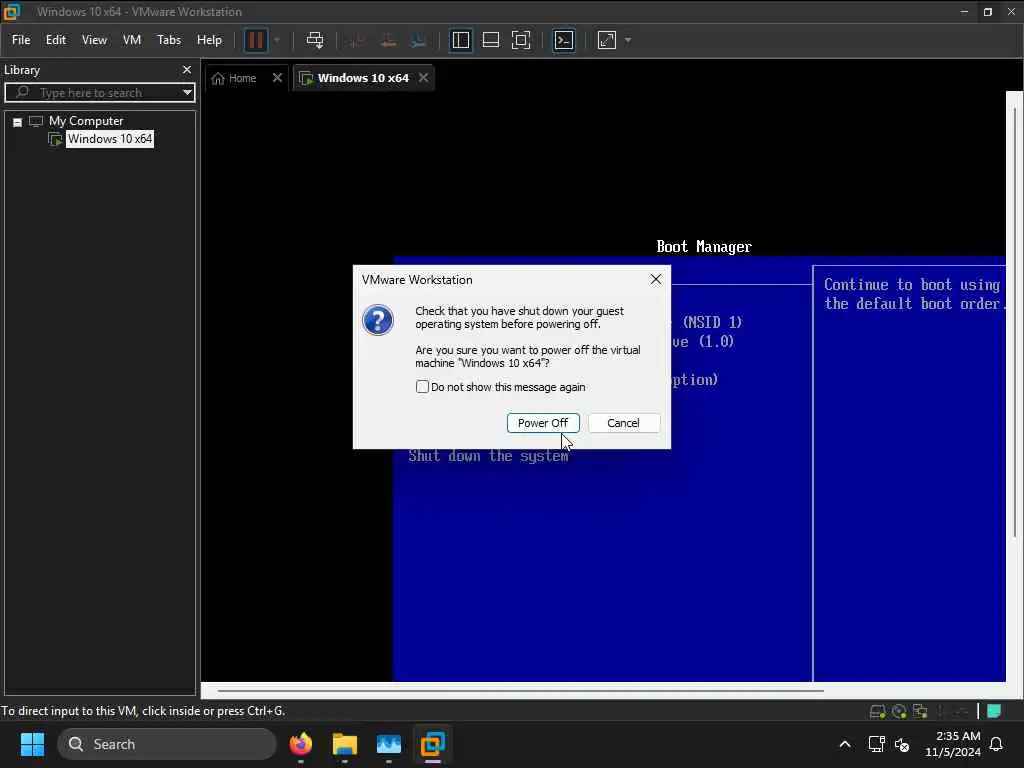The width and height of the screenshot is (1024, 768).
Task: Close the Library panel
Action: pos(187,69)
